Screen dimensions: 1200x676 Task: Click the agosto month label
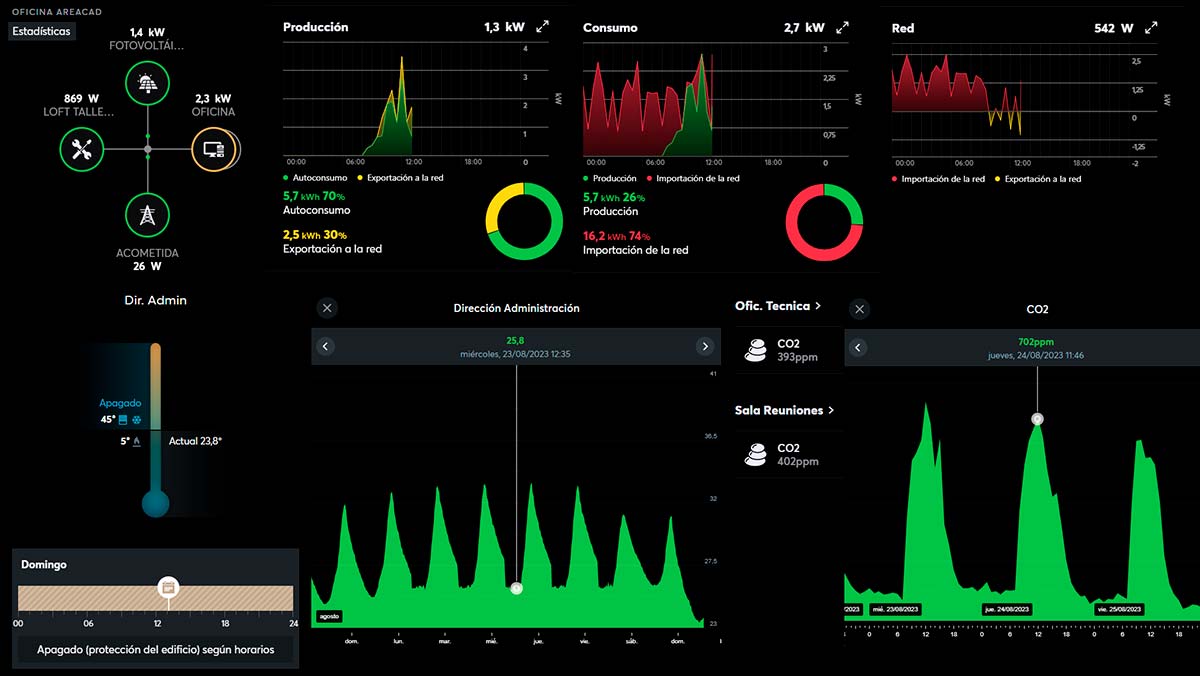(329, 616)
